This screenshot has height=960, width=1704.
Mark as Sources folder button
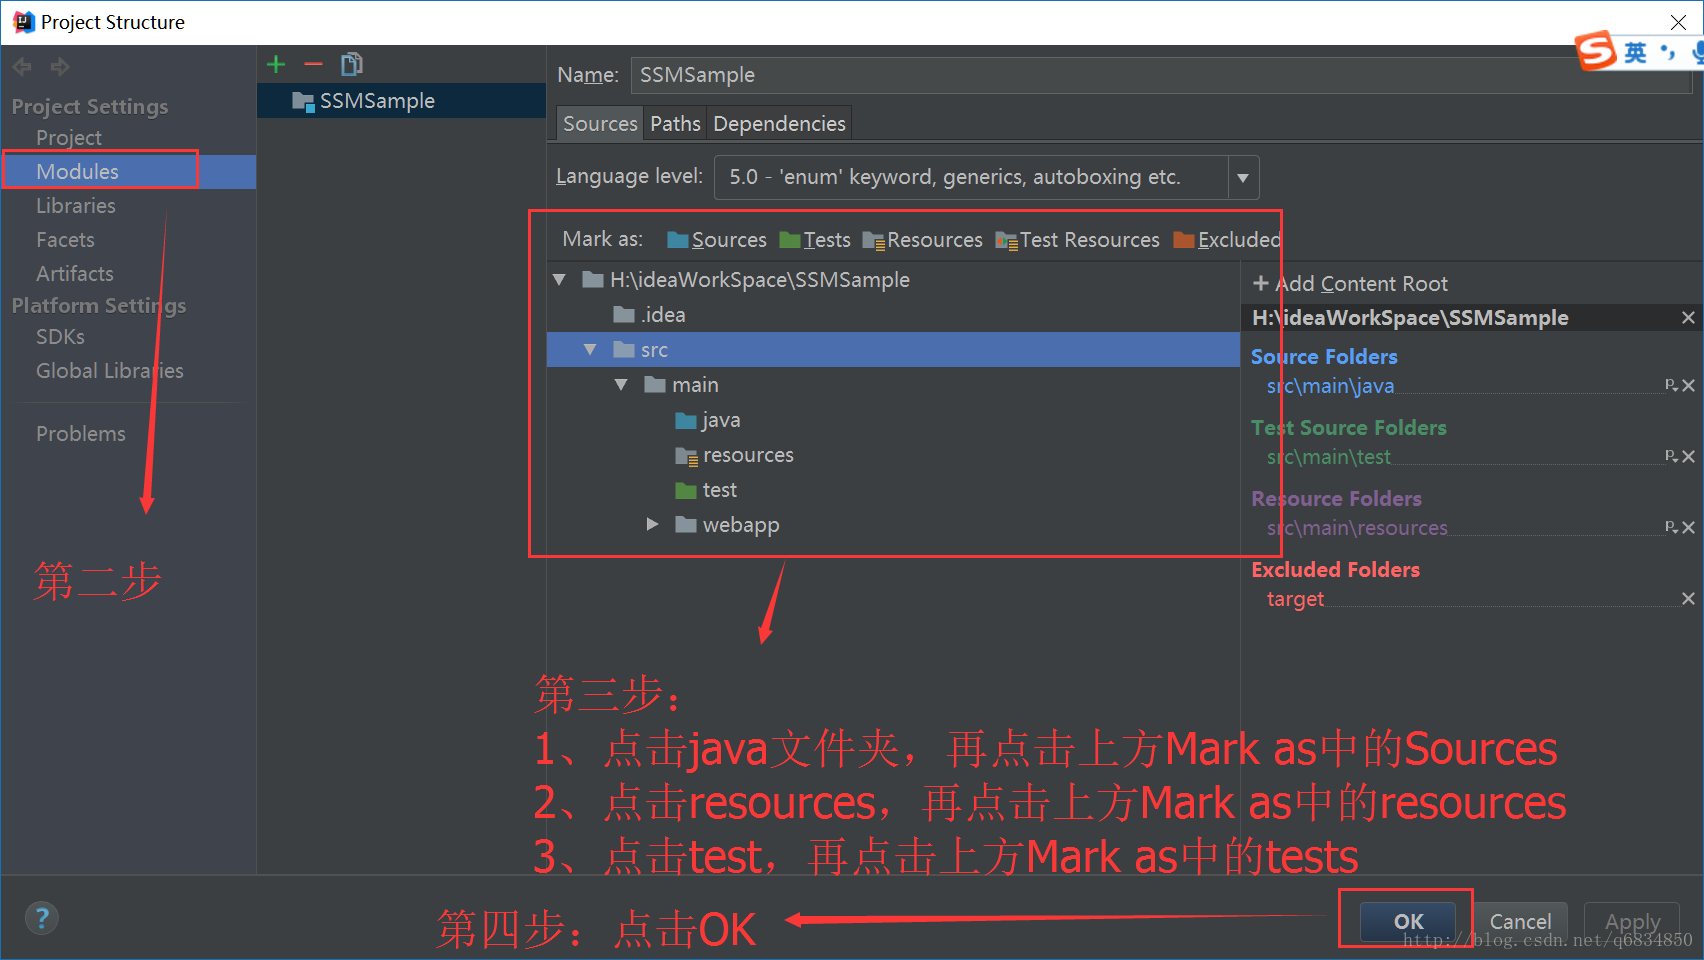click(717, 240)
